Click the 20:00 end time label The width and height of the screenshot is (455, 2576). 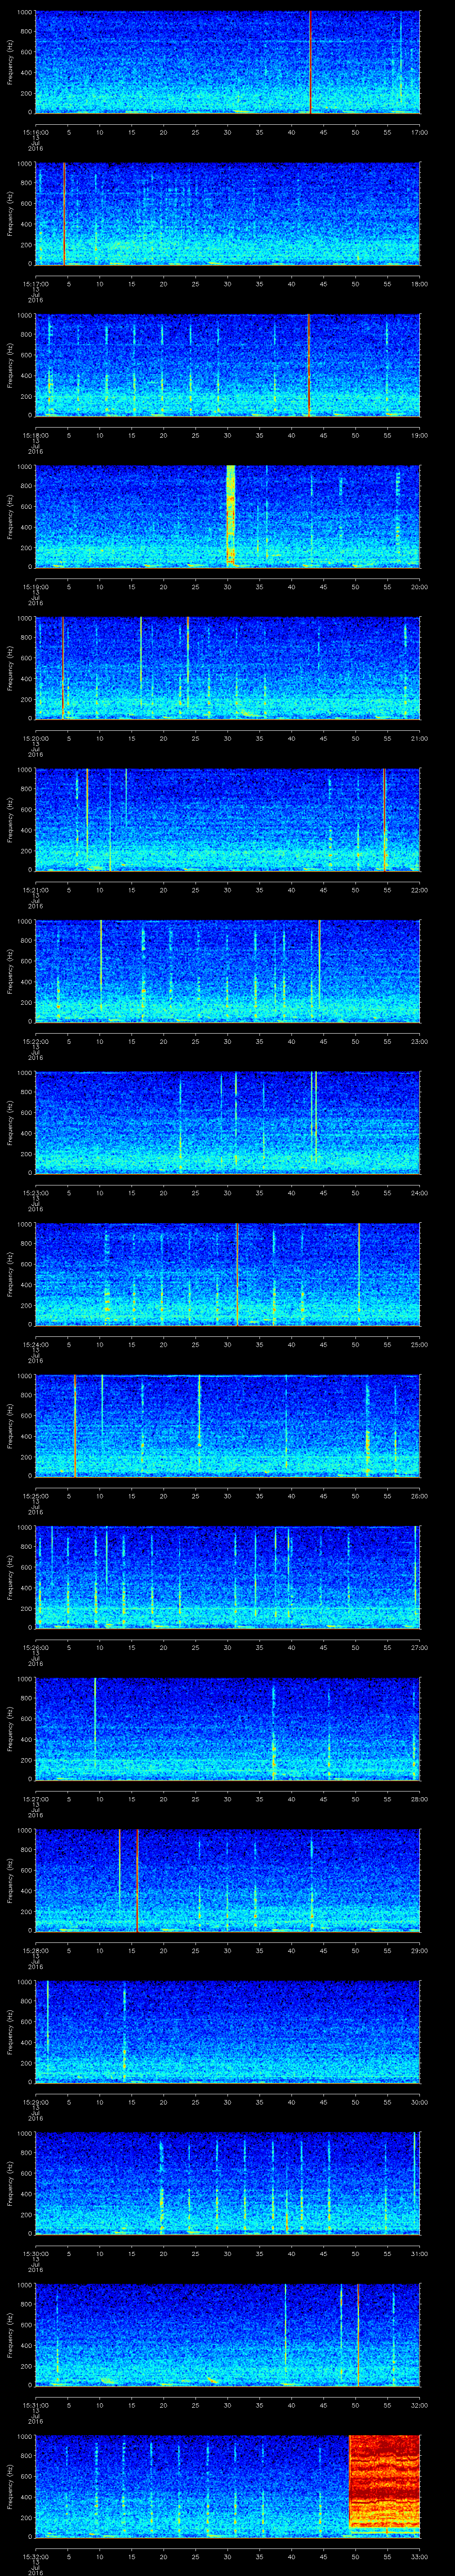[x=419, y=587]
